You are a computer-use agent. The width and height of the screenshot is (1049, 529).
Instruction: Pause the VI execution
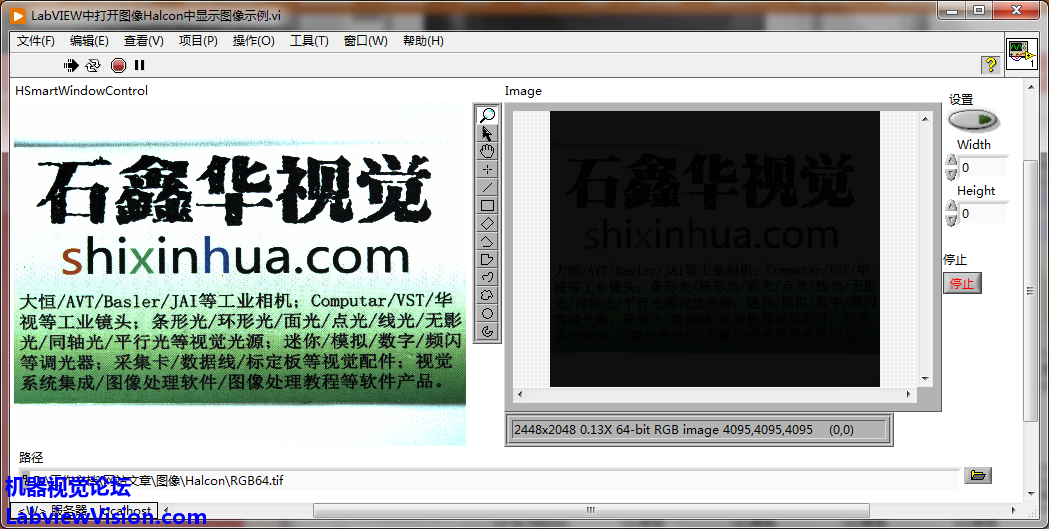139,65
